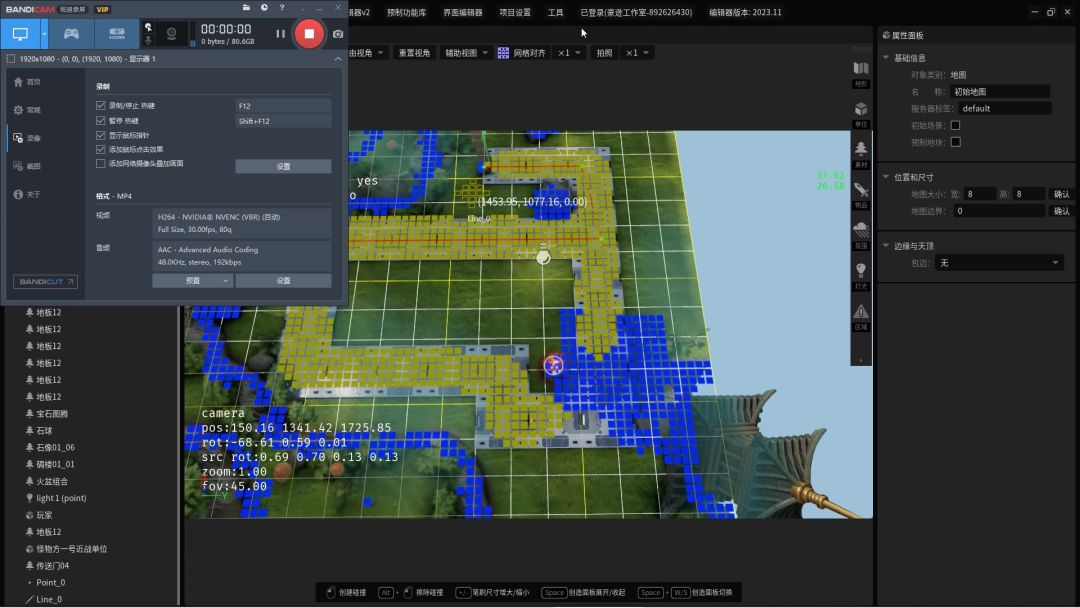The width and height of the screenshot is (1080, 608).
Task: Open the 灯光 lighting tool bulb icon
Action: pos(860,274)
